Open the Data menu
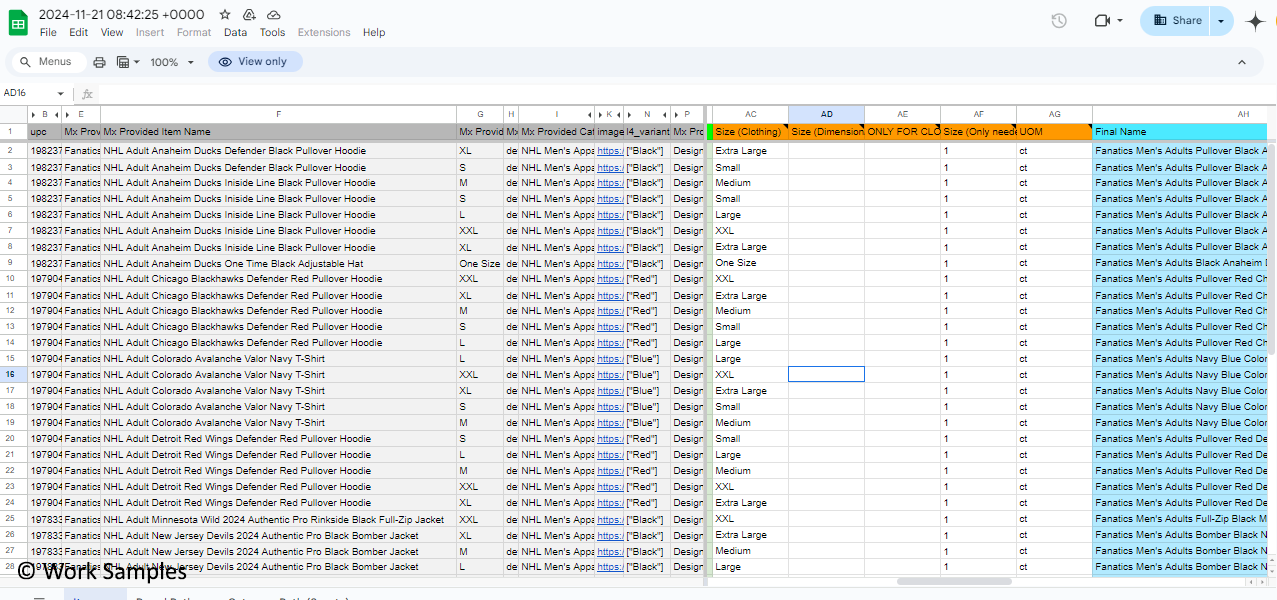The height and width of the screenshot is (600, 1277). [235, 32]
